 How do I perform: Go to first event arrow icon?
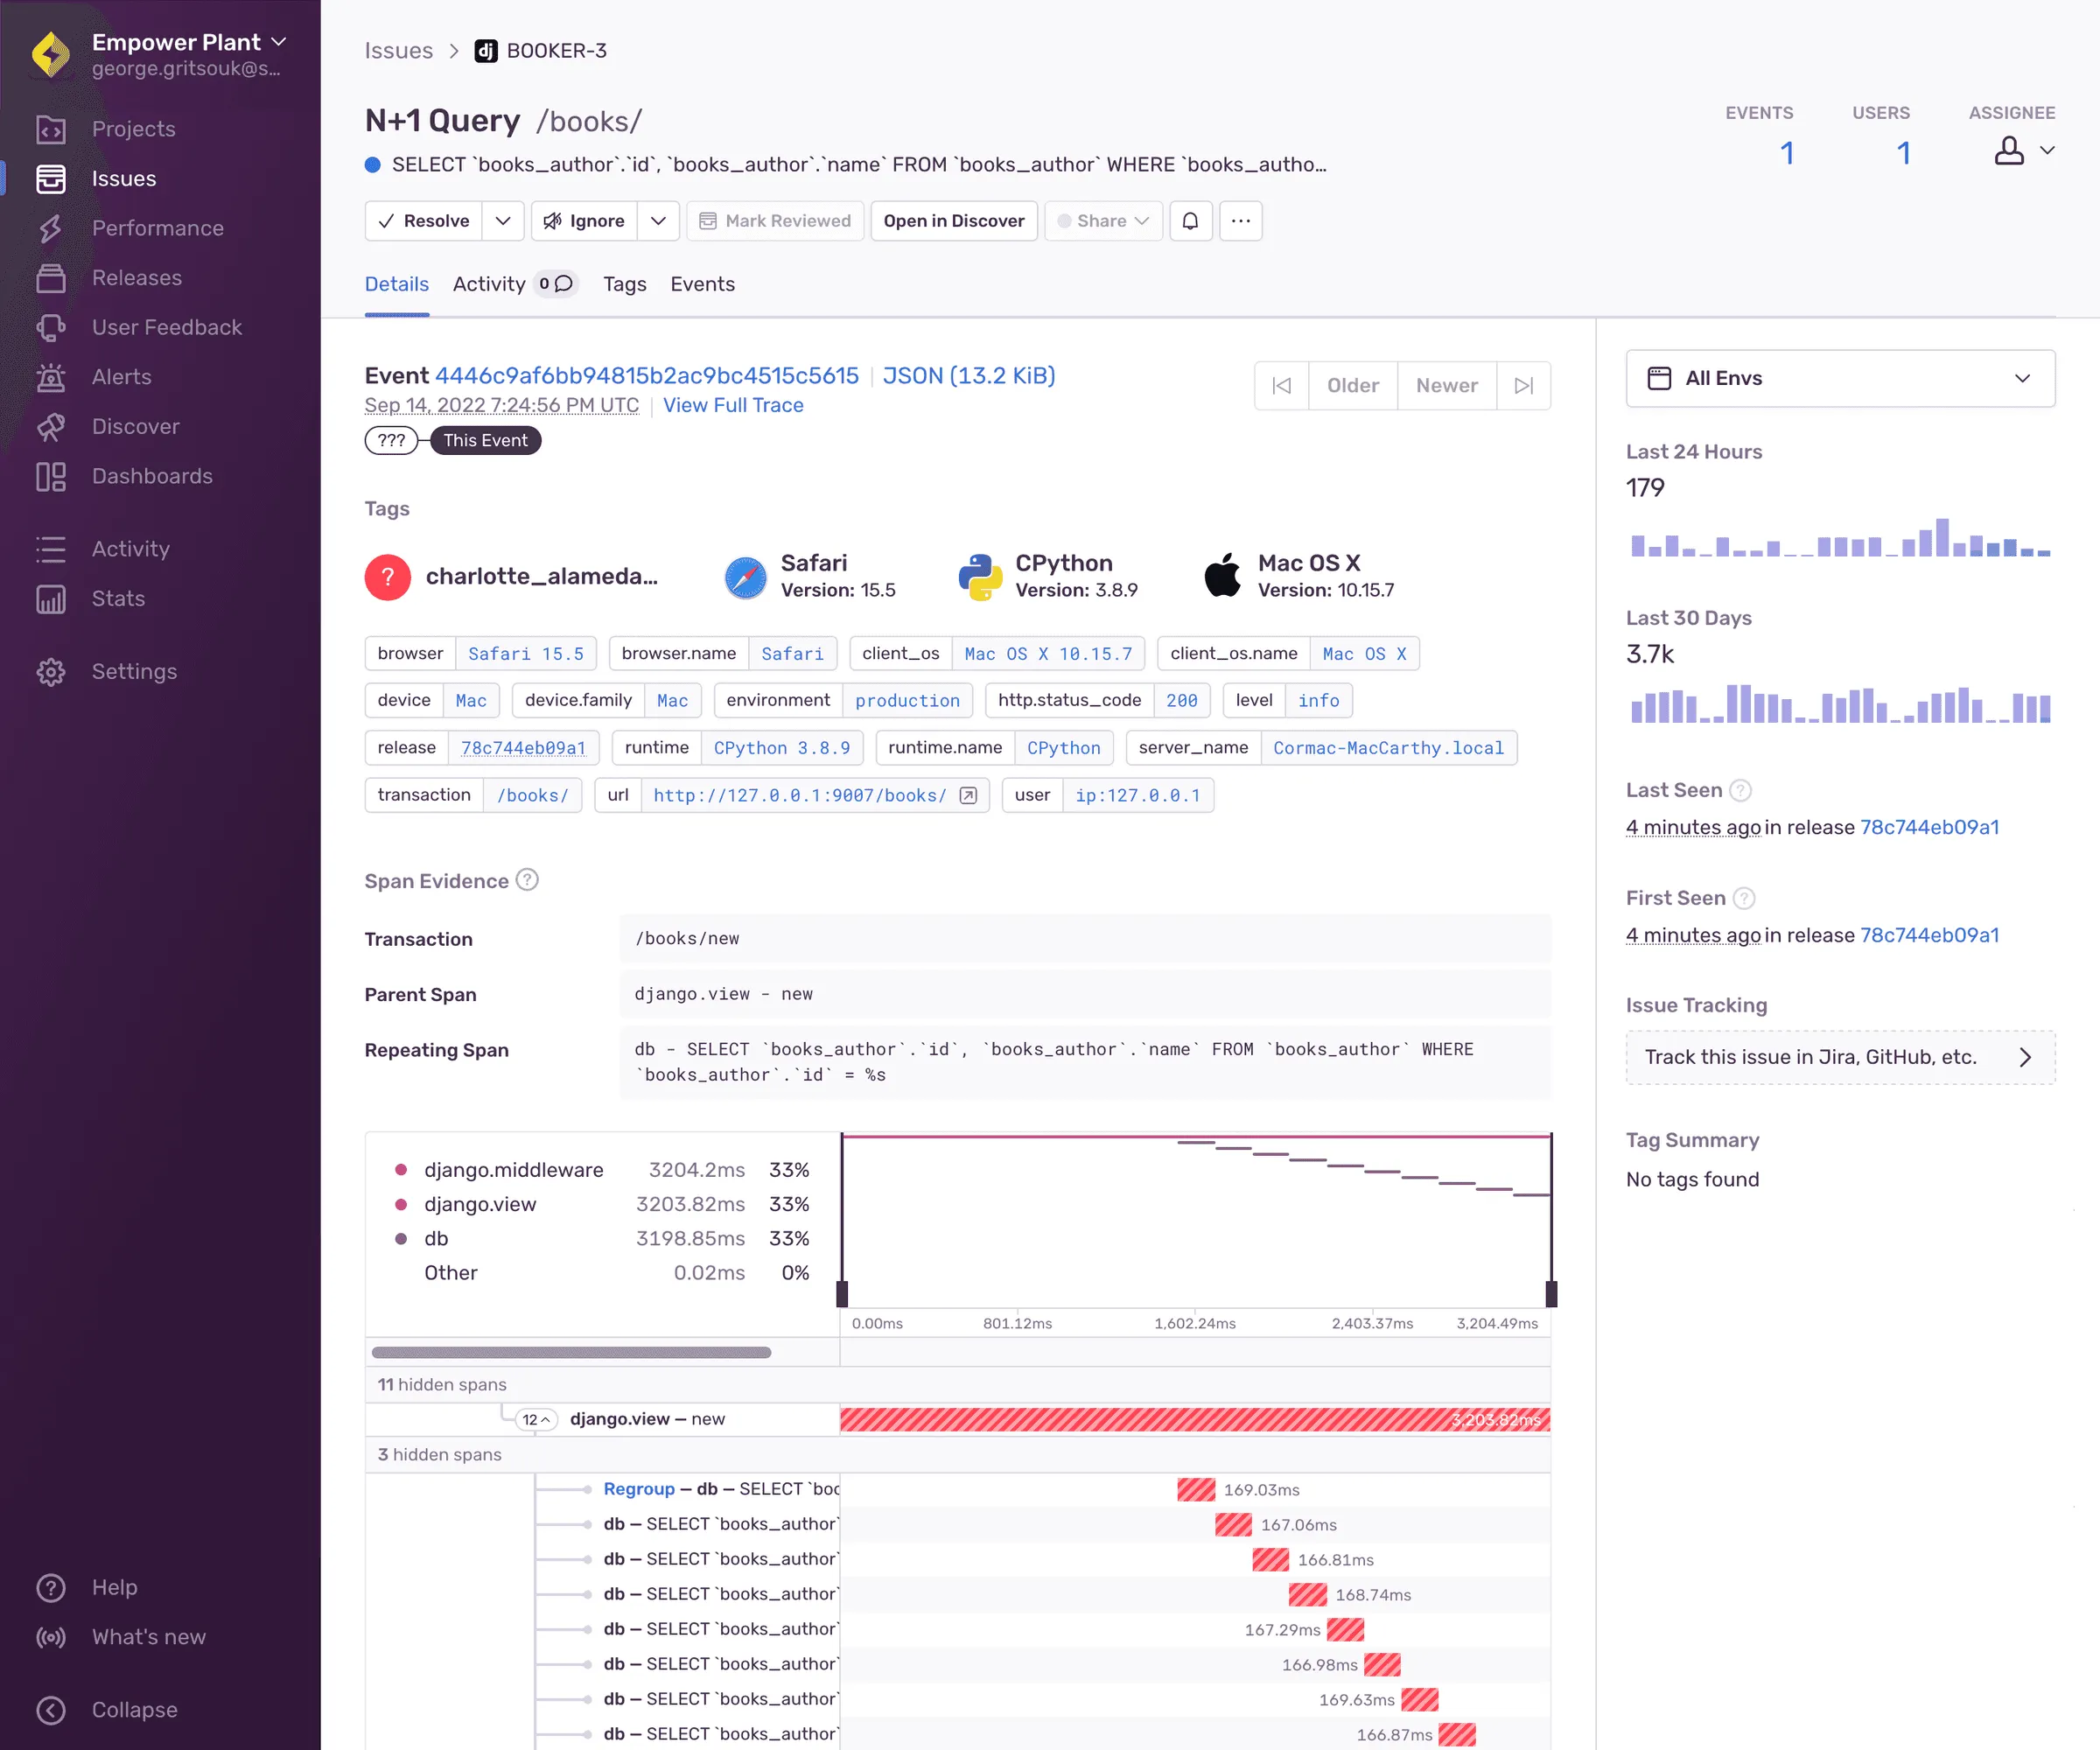(1281, 386)
